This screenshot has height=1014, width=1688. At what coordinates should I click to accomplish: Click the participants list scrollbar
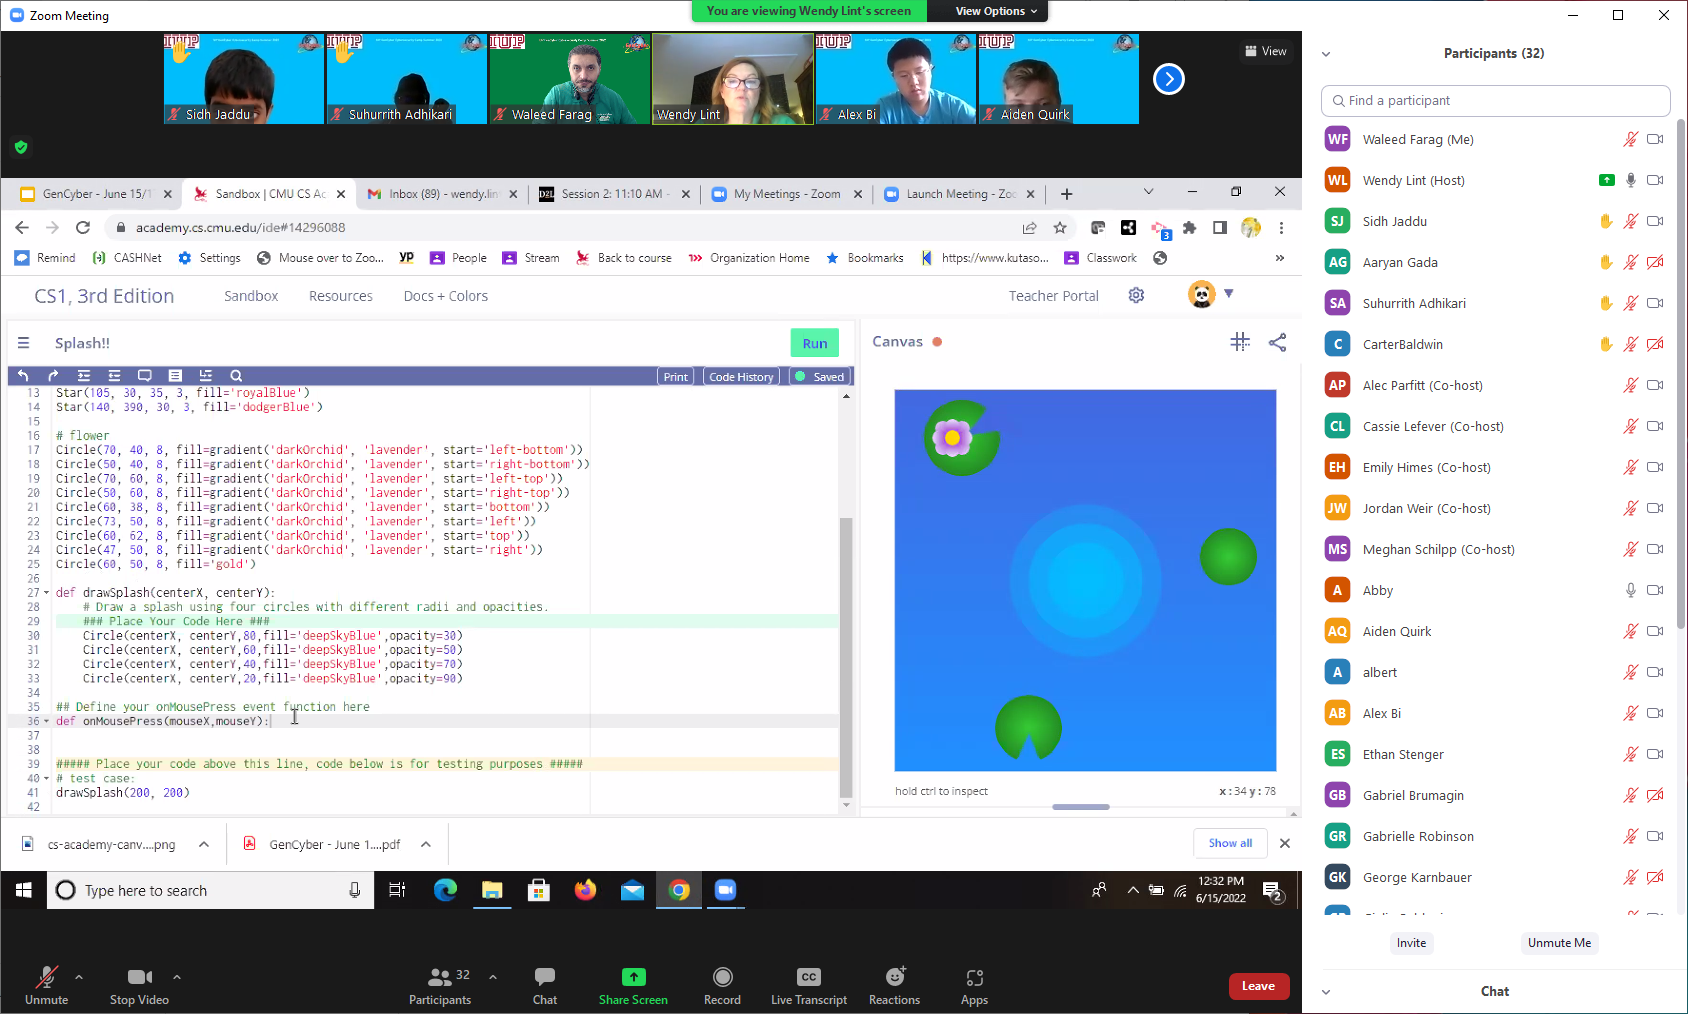click(1681, 374)
